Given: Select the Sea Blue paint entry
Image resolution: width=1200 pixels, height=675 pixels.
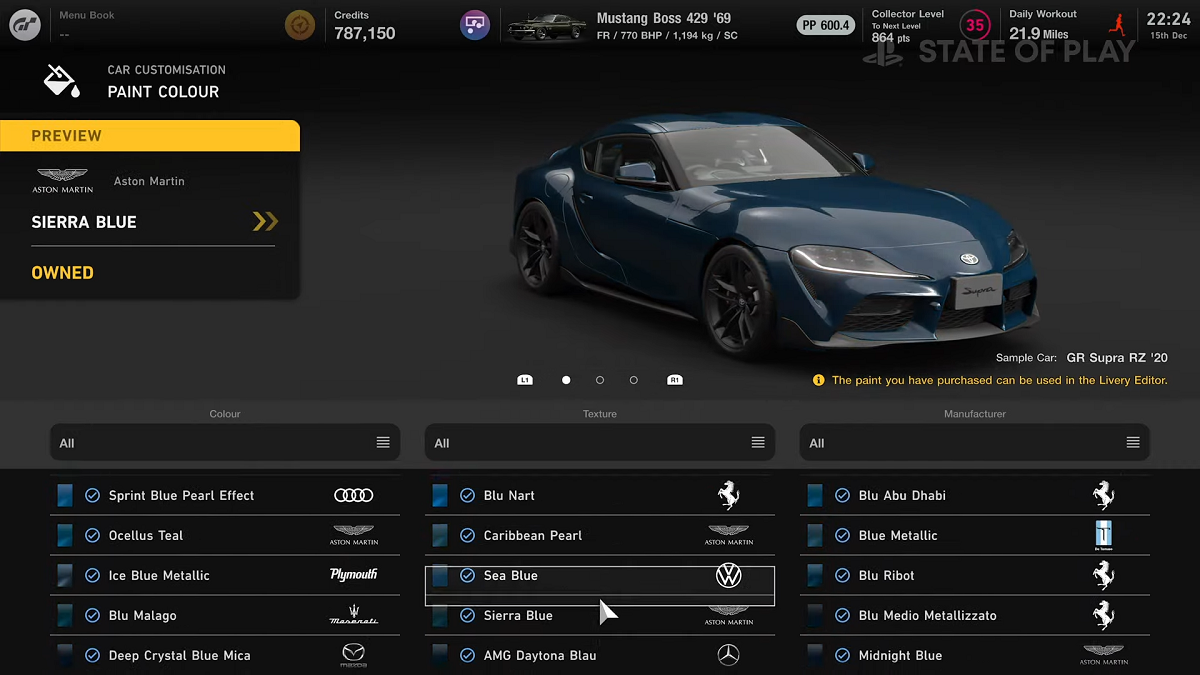Looking at the screenshot, I should point(600,576).
